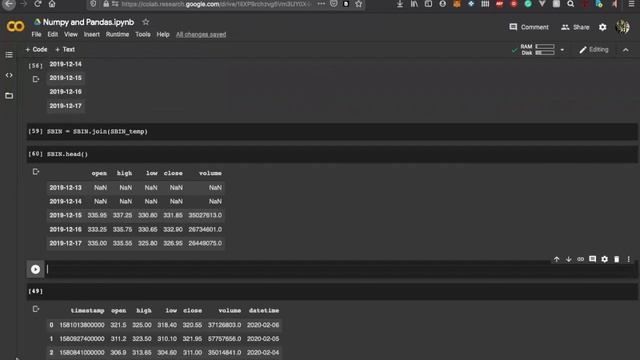The width and height of the screenshot is (640, 360).
Task: Open the Help menu
Action: point(163,35)
